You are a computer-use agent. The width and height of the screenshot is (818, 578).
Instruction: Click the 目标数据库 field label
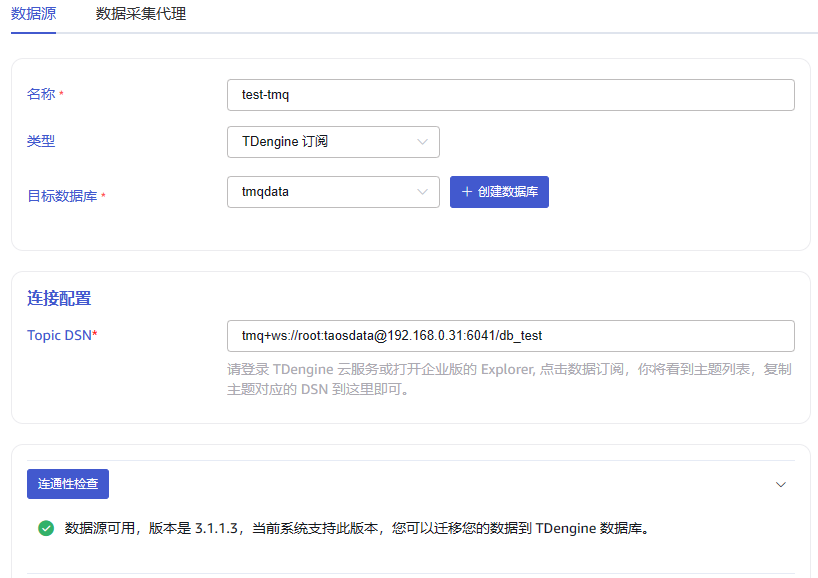tap(62, 196)
